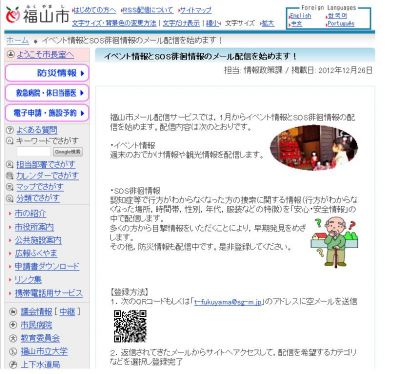400x374 pixels.
Task: Click the t-fukuyama email address link
Action: (x=228, y=302)
